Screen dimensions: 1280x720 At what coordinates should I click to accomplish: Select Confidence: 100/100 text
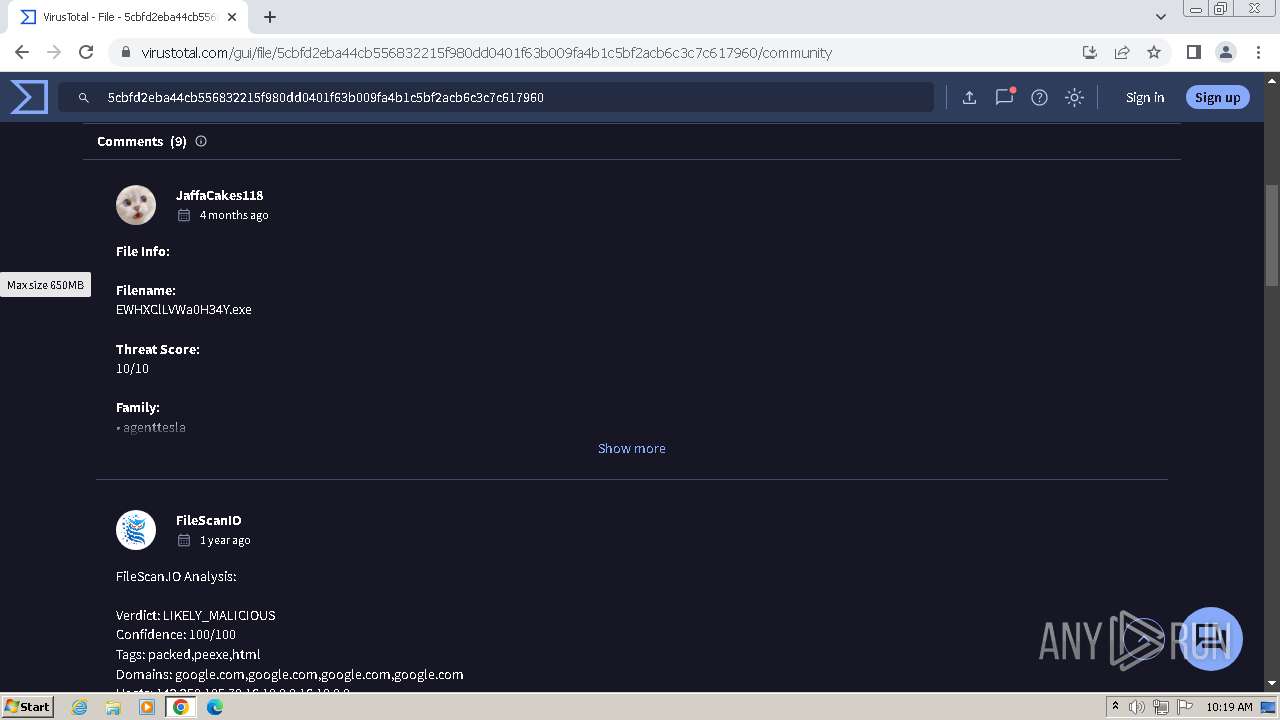coord(176,634)
